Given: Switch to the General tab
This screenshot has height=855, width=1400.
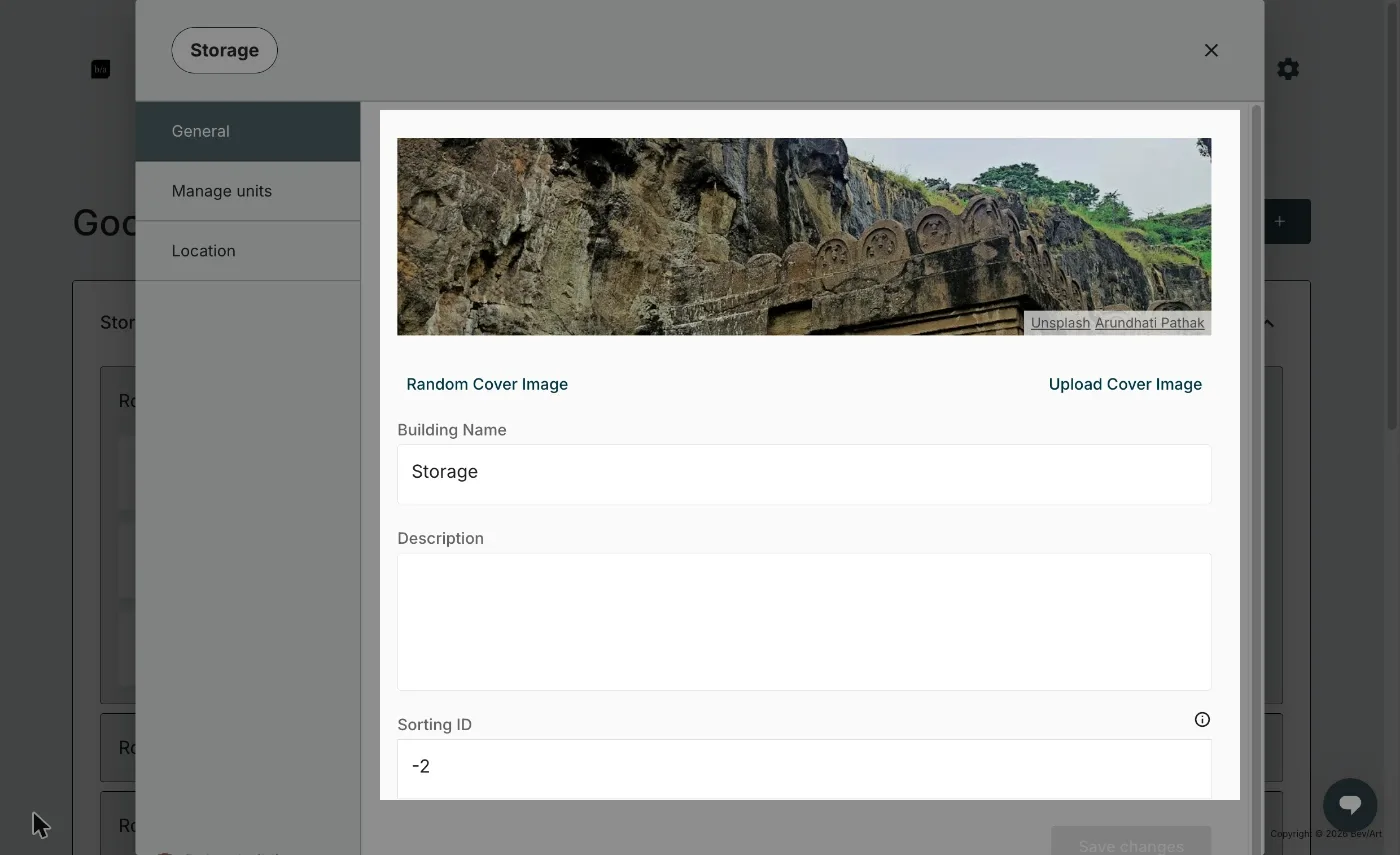Looking at the screenshot, I should click(248, 131).
